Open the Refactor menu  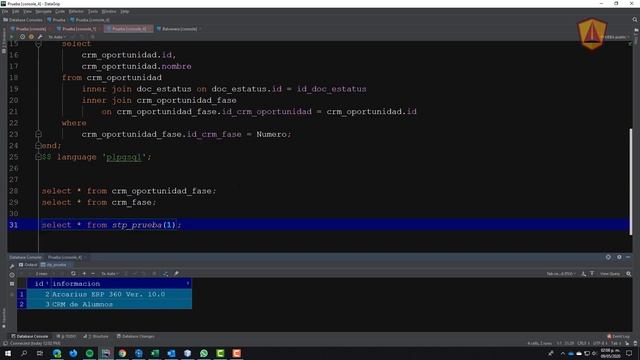click(76, 11)
